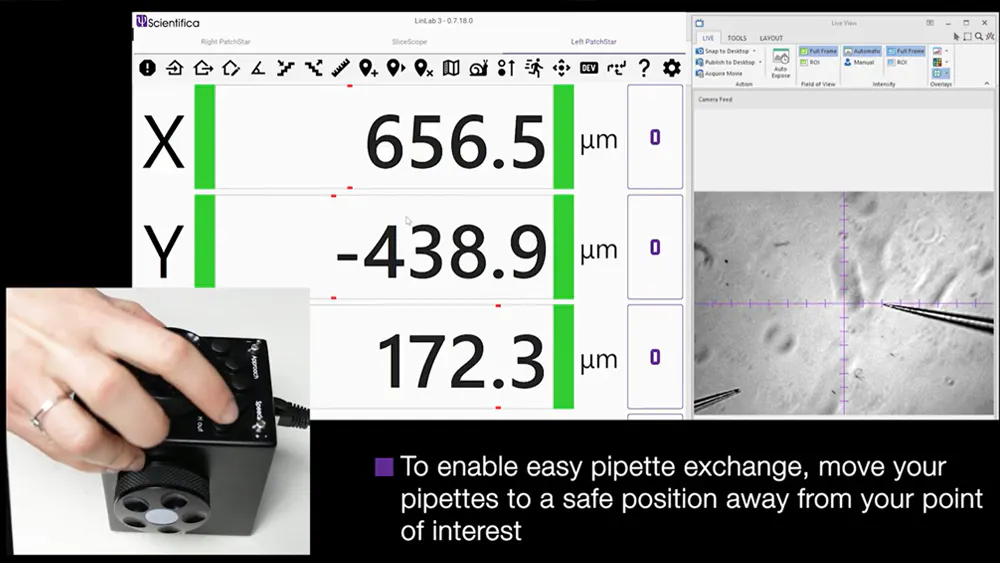The image size is (1000, 563).
Task: Click the snail slow speed icon
Action: [478, 68]
